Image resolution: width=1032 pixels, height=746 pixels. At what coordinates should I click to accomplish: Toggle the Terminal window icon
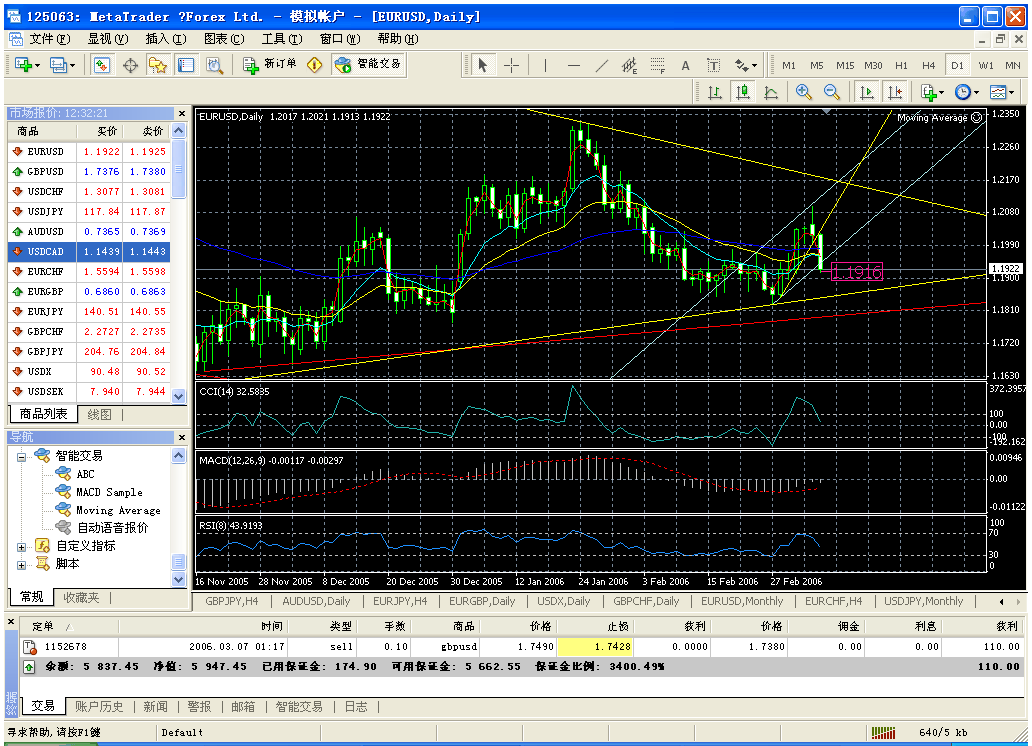coord(186,65)
